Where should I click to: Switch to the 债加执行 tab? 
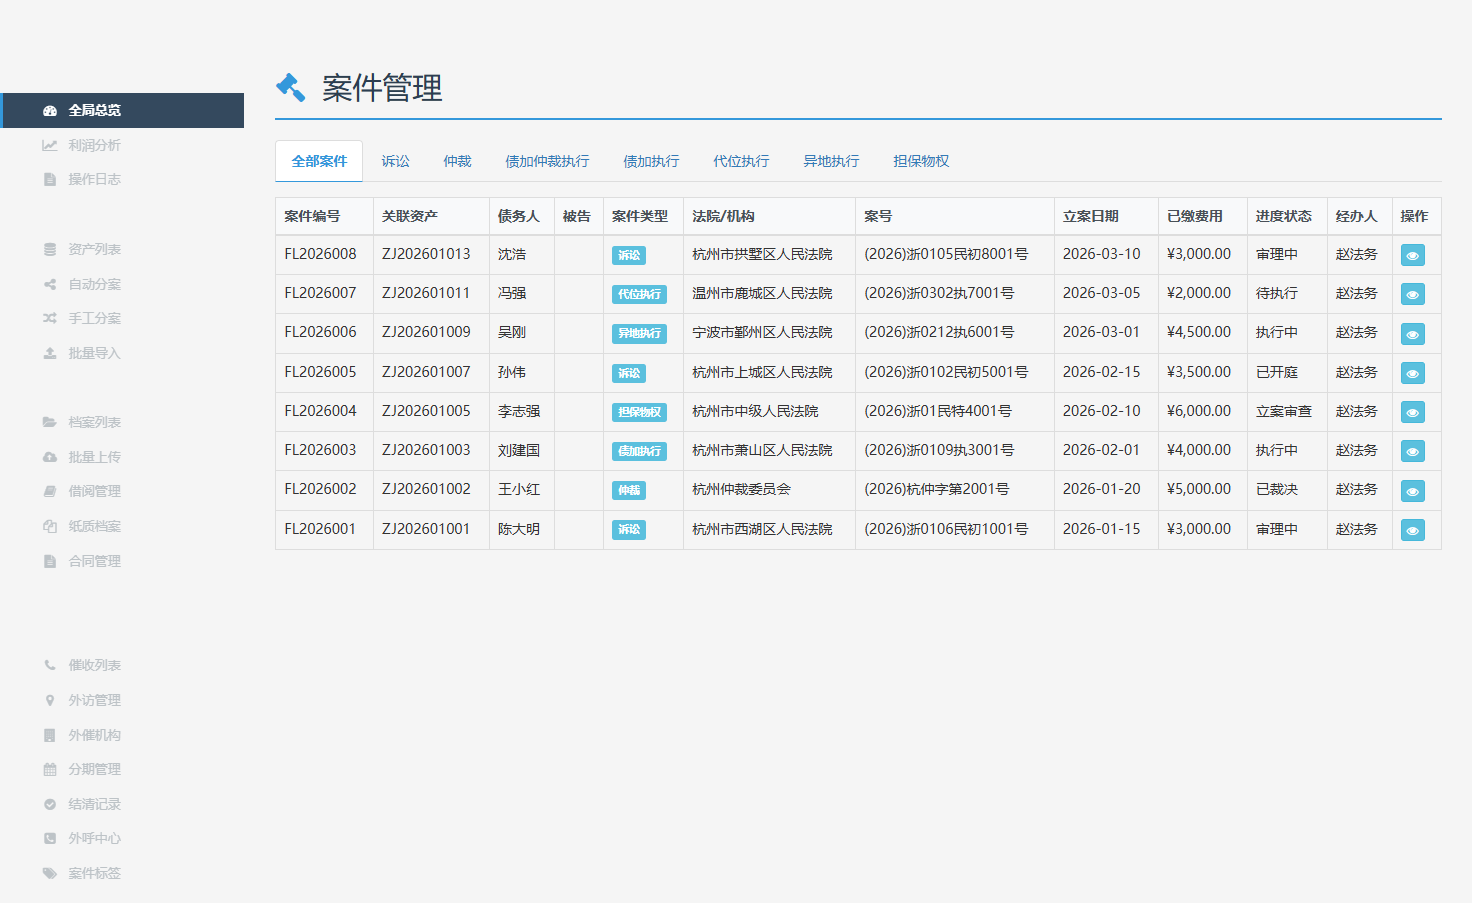click(x=651, y=161)
